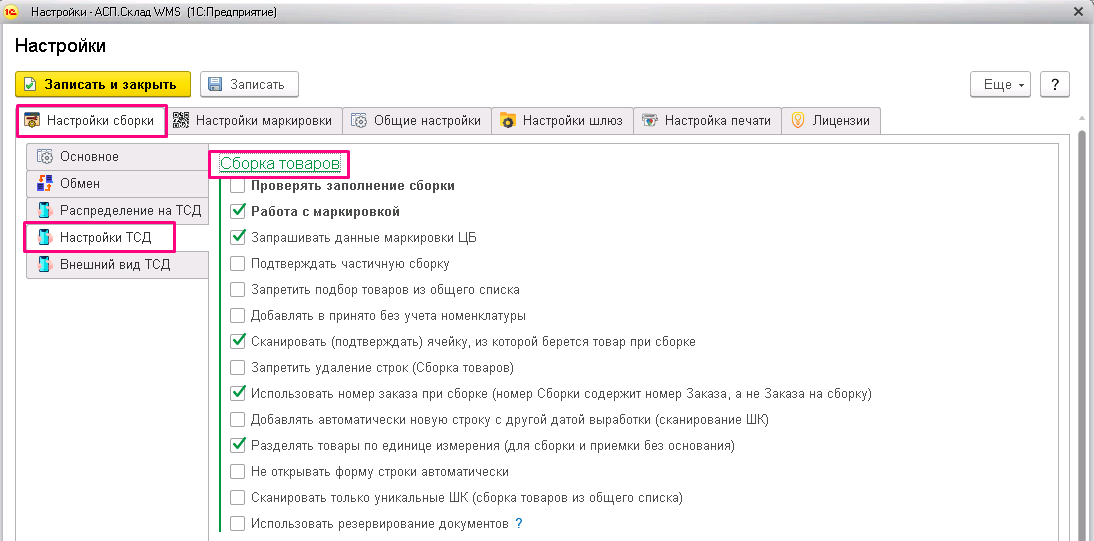1094x541 pixels.
Task: Check Запретить подбор товаров из общего списка
Action: point(238,289)
